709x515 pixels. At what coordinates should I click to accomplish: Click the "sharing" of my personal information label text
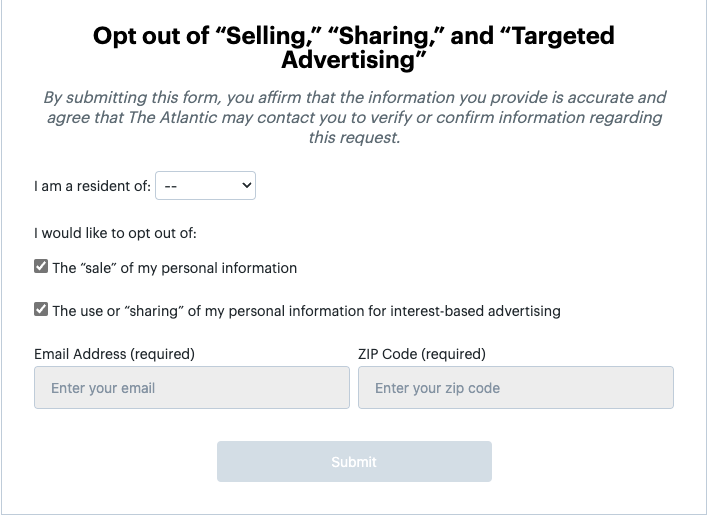coord(306,311)
